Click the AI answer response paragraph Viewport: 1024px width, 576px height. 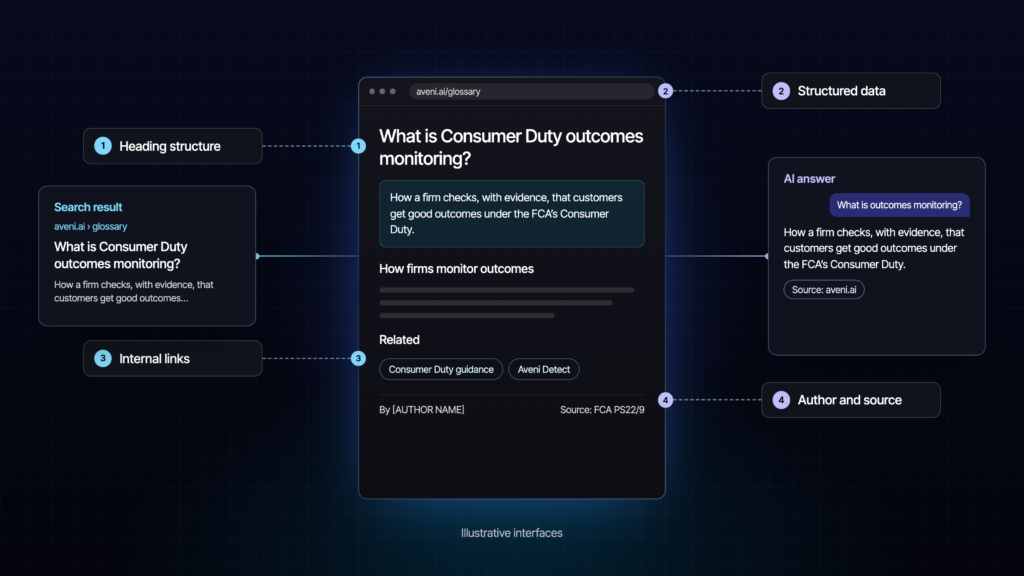874,248
